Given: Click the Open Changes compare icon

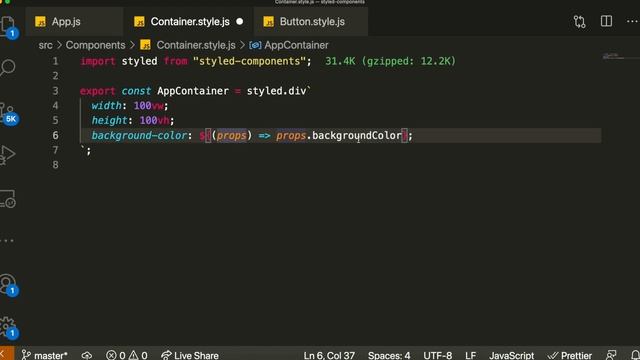Looking at the screenshot, I should click(579, 22).
